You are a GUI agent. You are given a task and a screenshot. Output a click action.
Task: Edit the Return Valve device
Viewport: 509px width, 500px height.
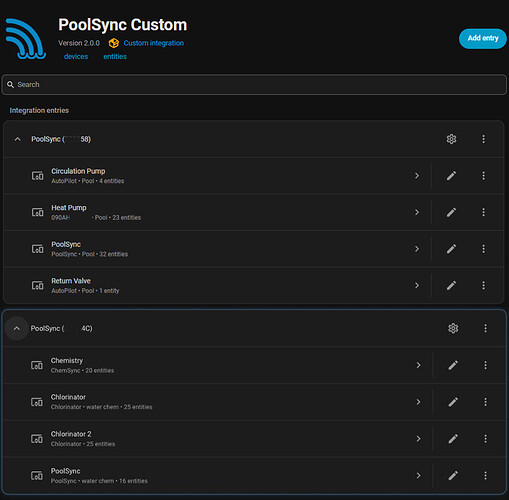point(451,285)
